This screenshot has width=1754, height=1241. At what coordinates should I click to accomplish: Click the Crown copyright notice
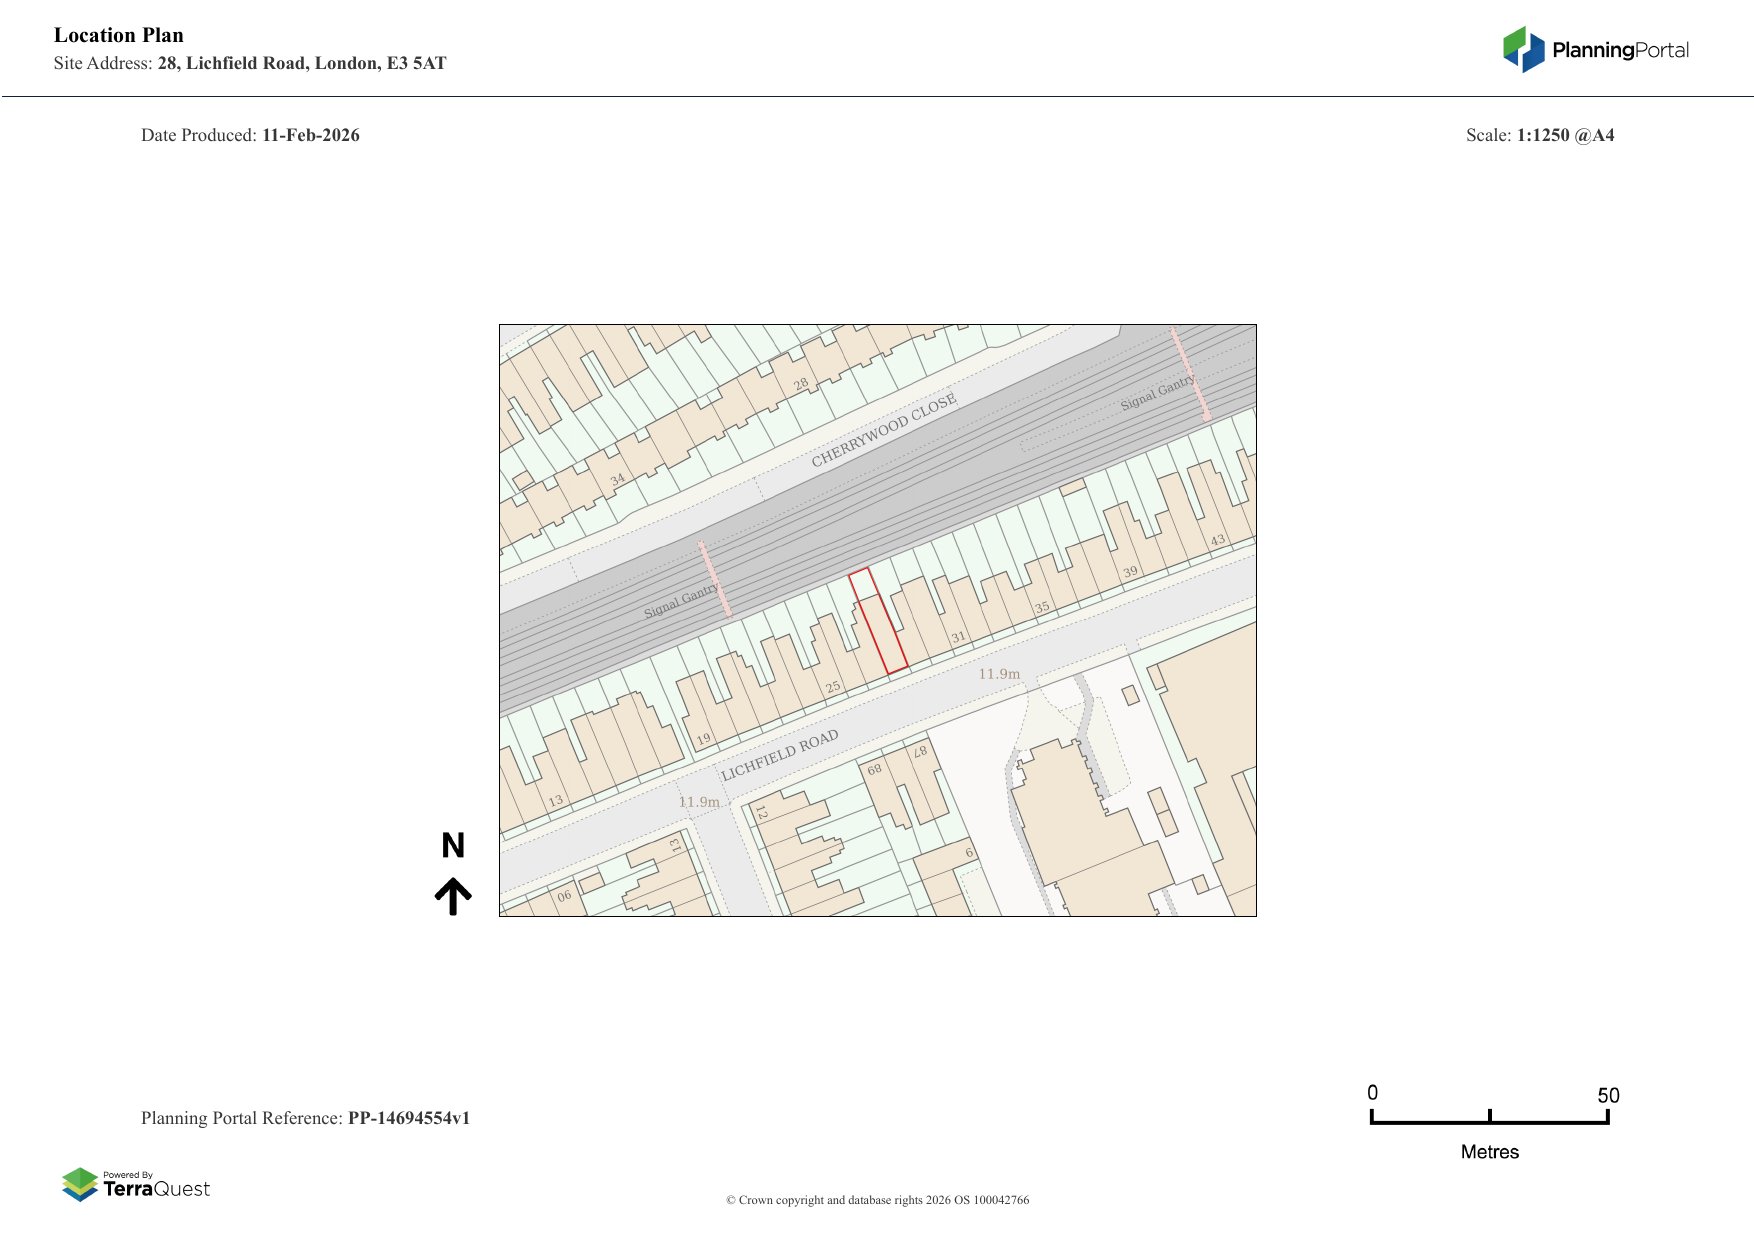point(877,1200)
